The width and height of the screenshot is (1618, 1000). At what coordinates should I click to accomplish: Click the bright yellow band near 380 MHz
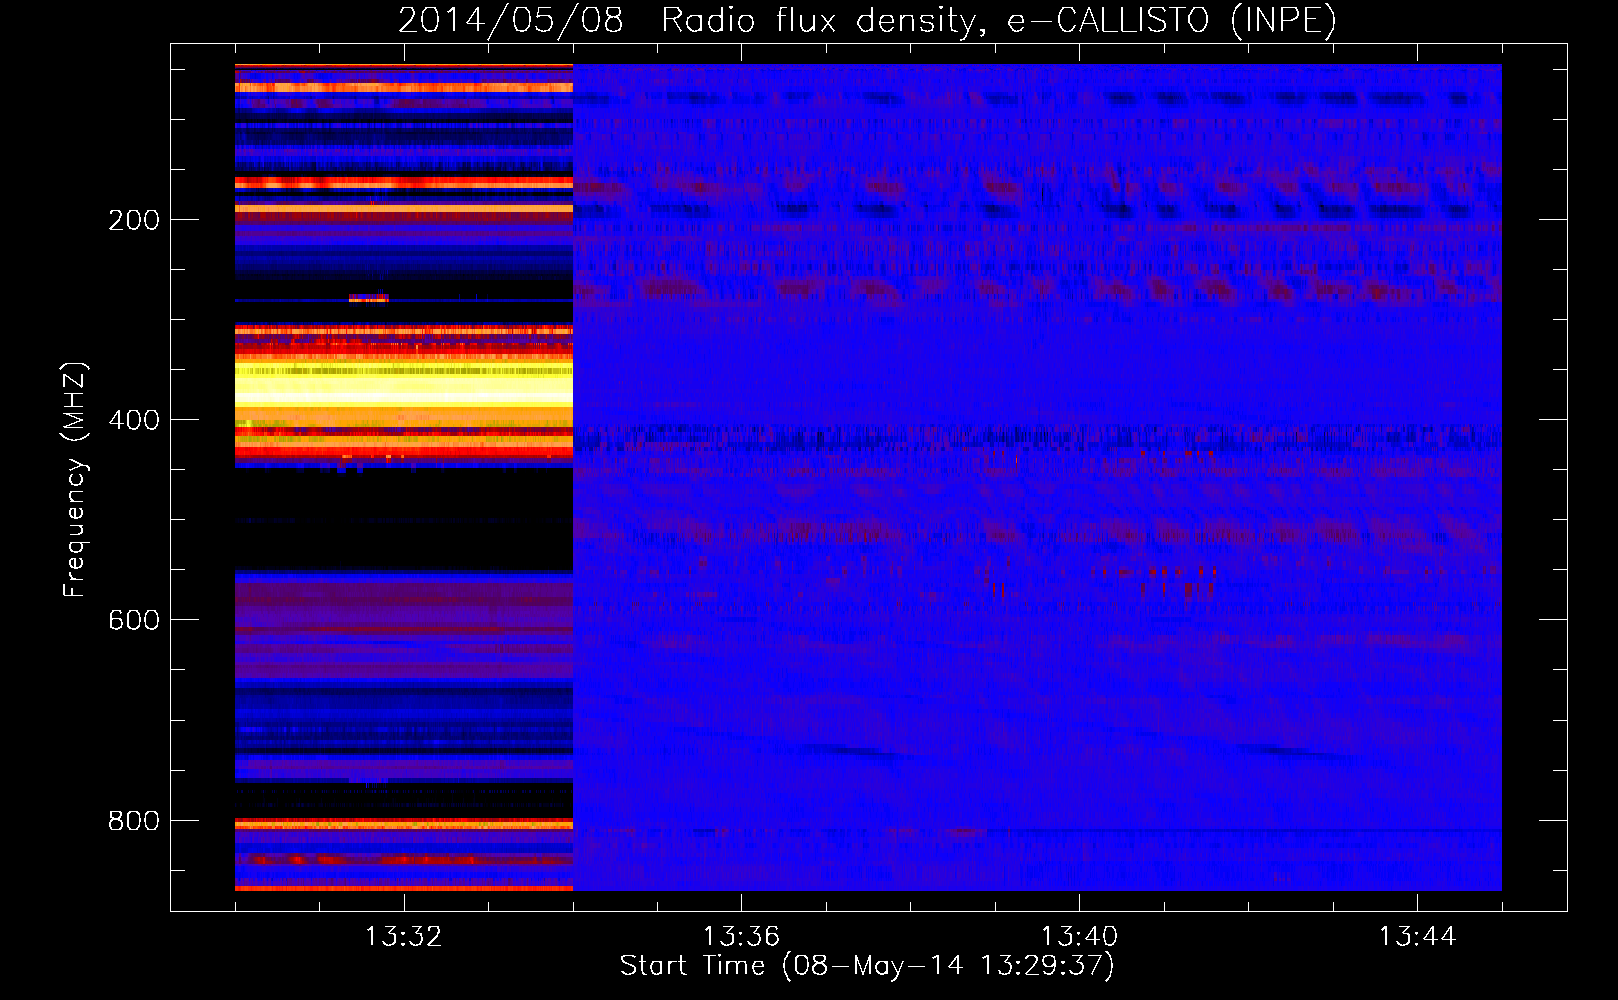[x=404, y=384]
